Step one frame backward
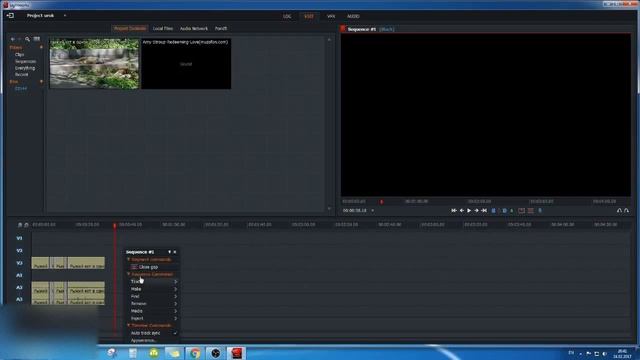Viewport: 640px width, 360px height. tap(462, 211)
